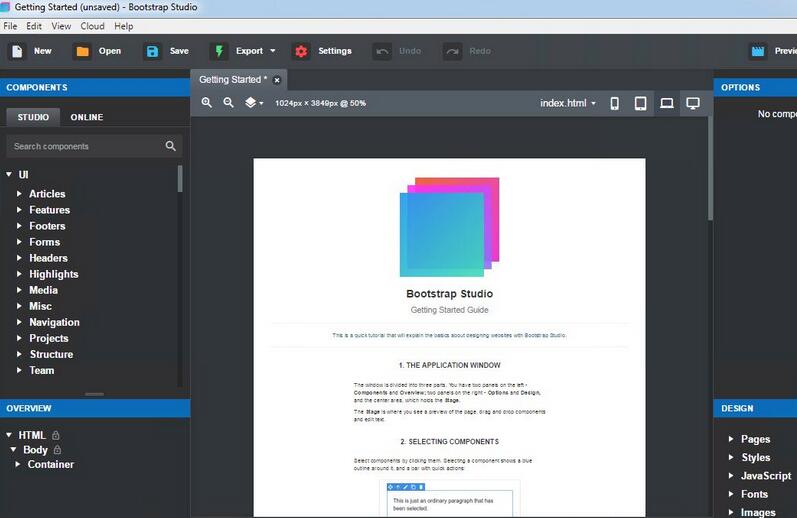Click the HTML lock icon

[x=56, y=435]
